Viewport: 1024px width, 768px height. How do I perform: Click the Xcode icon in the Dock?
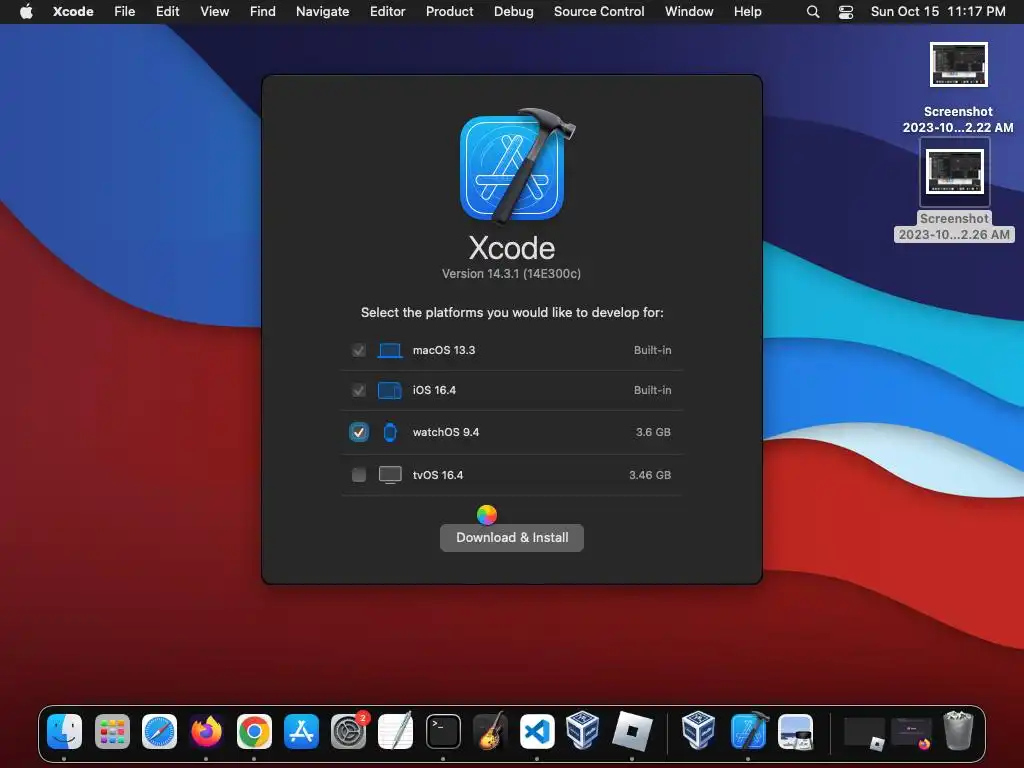point(748,731)
